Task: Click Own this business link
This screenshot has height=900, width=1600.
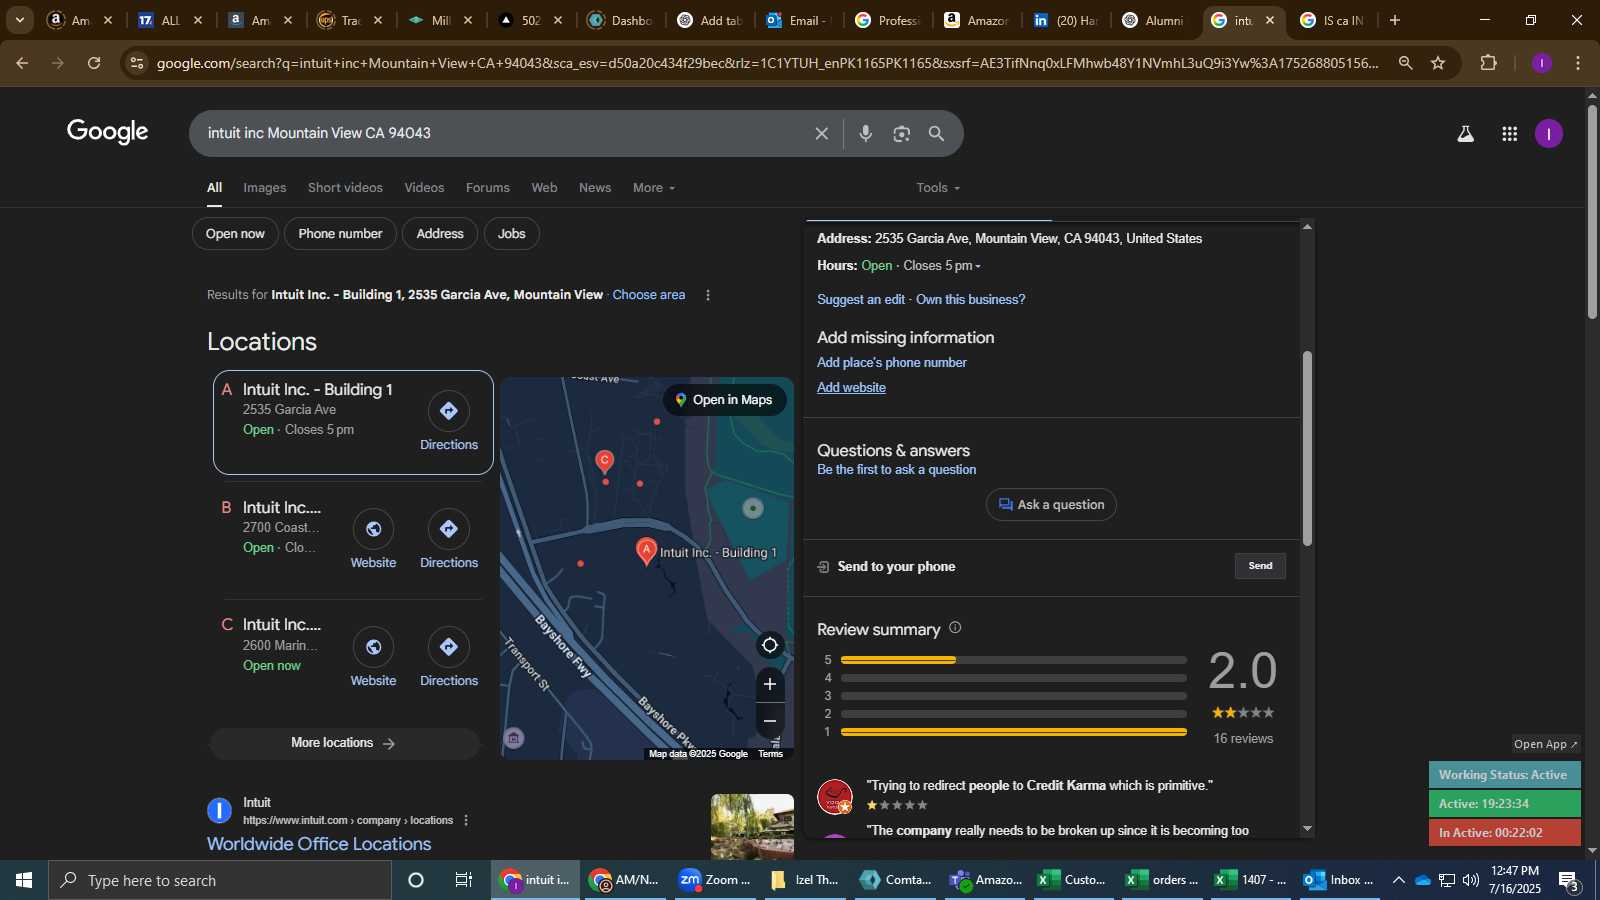Action: click(970, 300)
